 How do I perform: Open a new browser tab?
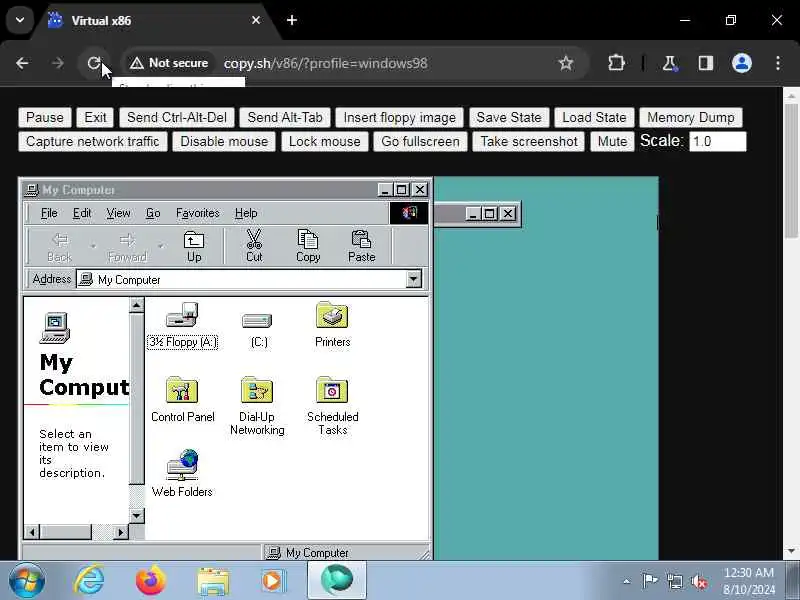pos(292,20)
